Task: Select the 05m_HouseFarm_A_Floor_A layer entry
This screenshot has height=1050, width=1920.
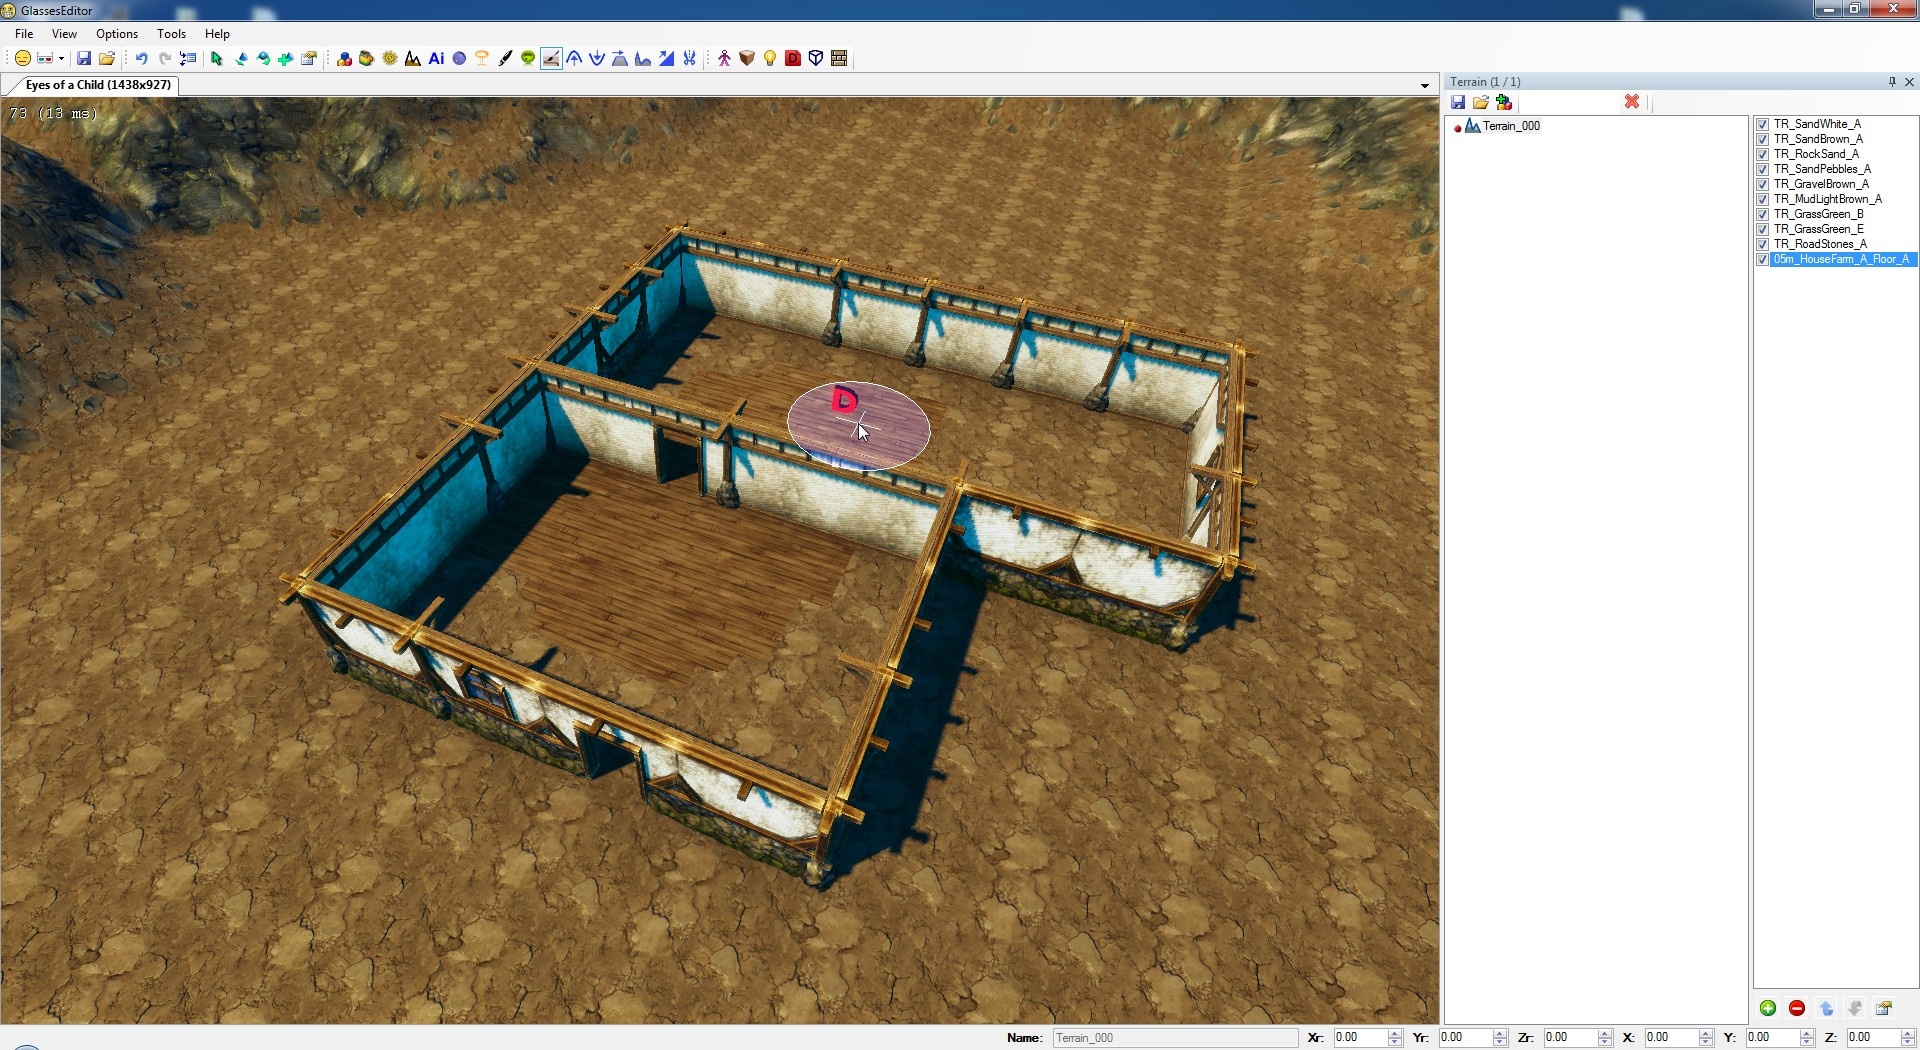Action: coord(1841,260)
